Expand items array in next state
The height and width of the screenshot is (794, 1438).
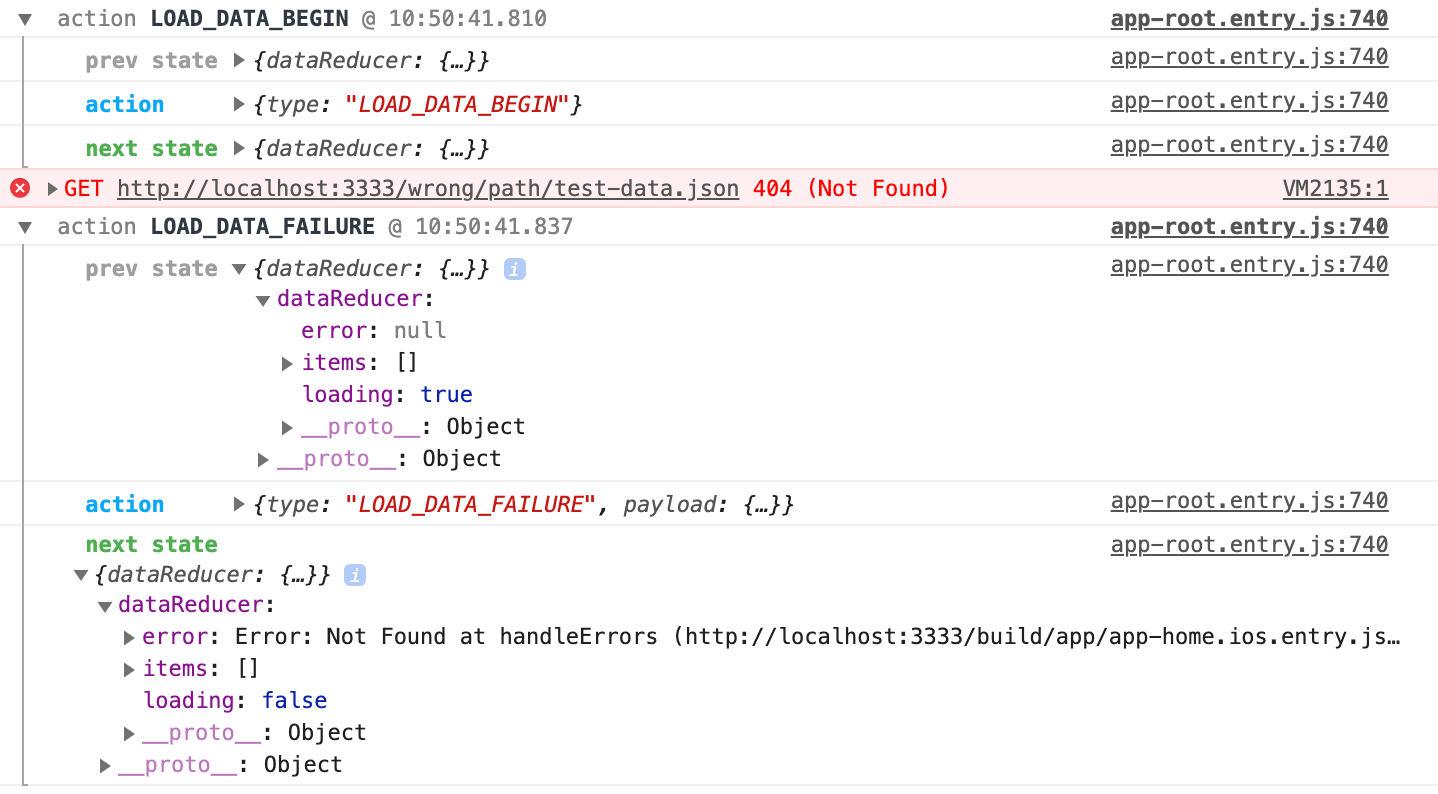(129, 669)
